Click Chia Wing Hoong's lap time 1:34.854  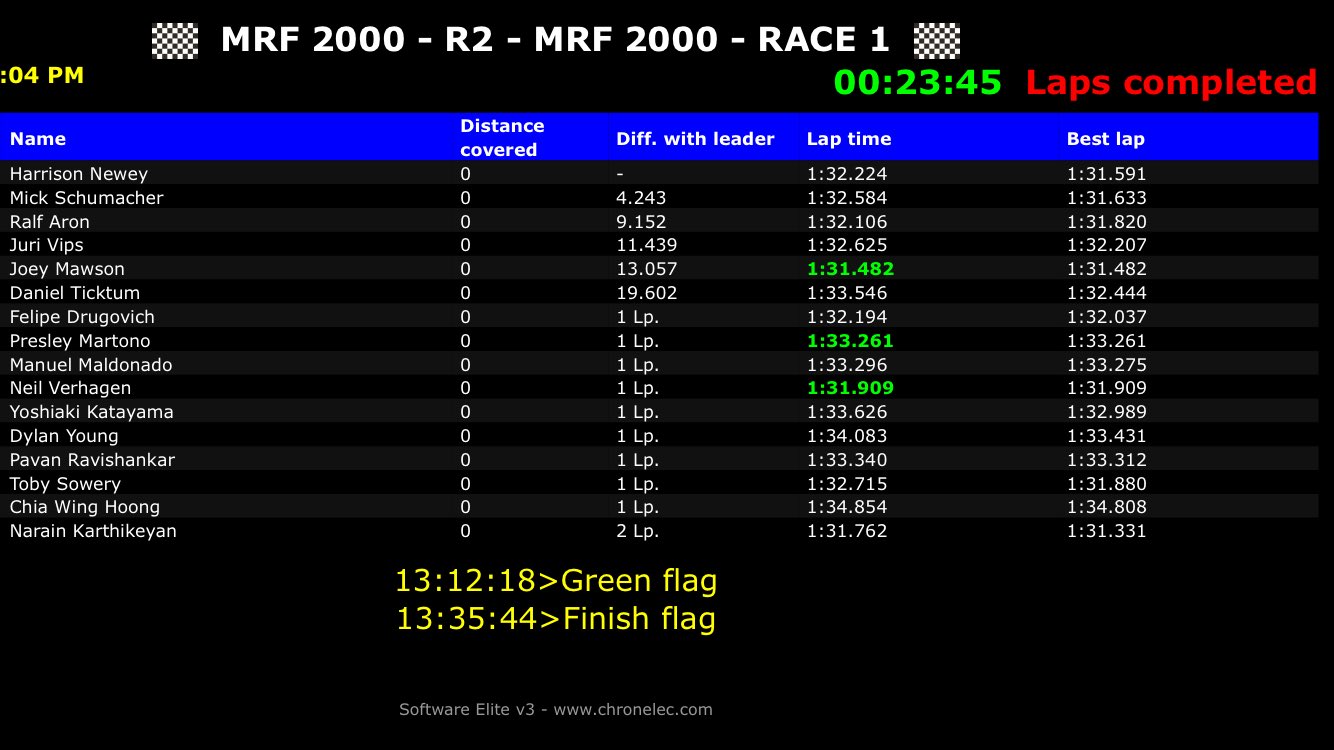[847, 507]
